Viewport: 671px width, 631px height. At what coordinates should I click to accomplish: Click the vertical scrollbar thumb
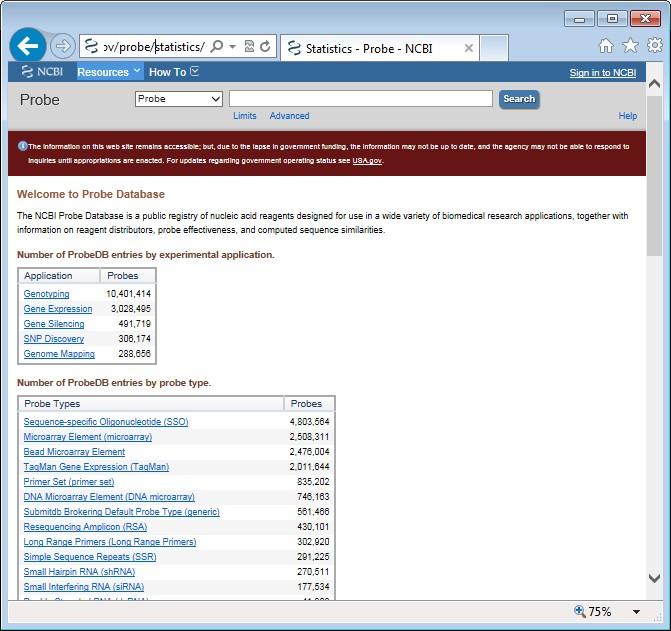coord(654,176)
